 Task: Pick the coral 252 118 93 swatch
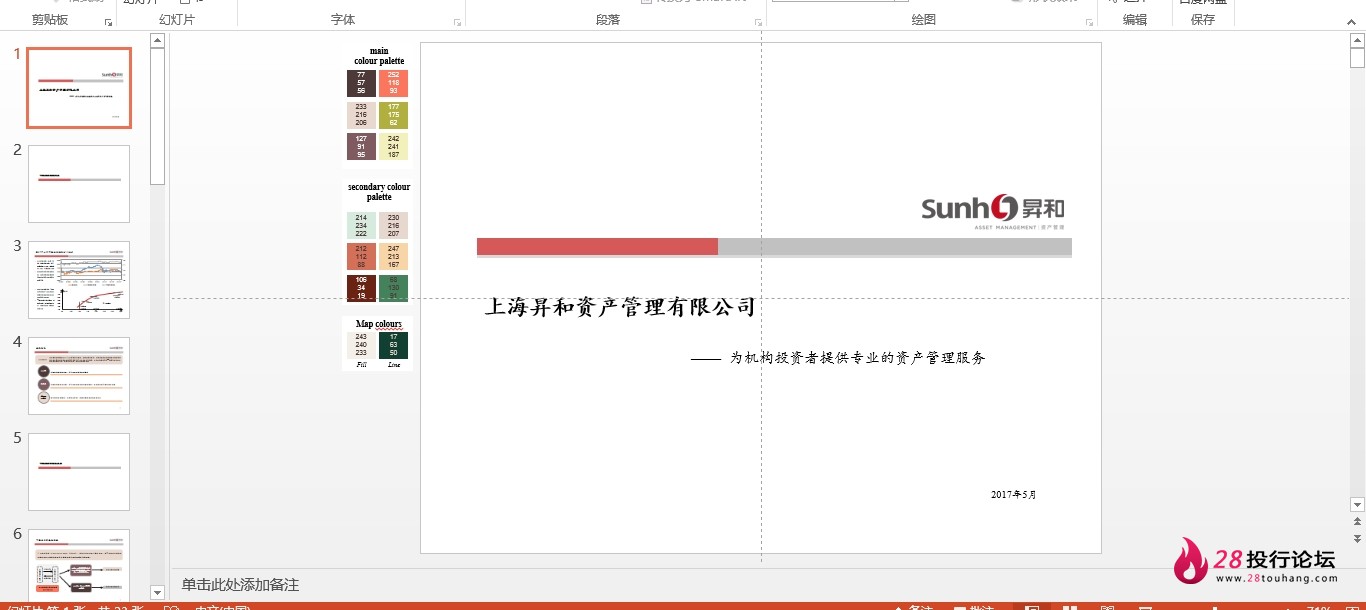(393, 83)
